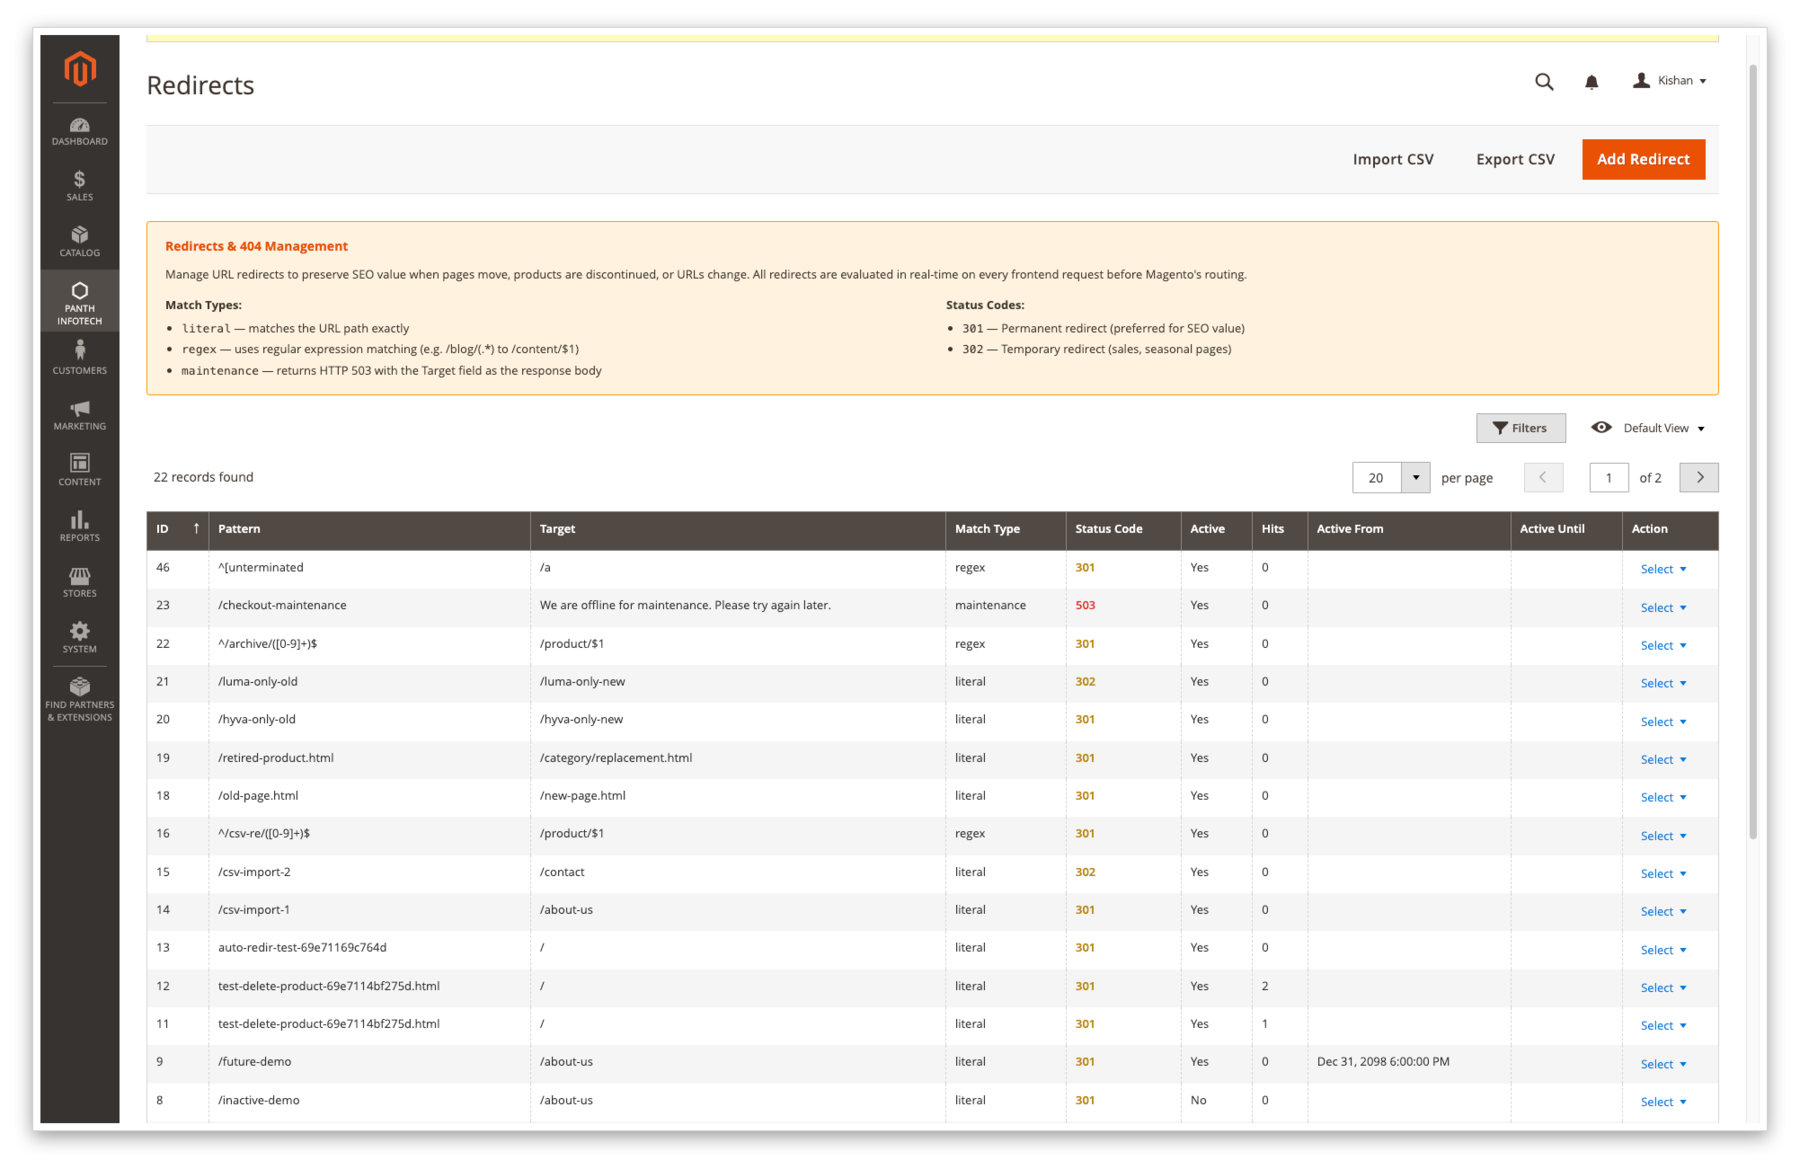Click the page number input field
The image size is (1800, 1169).
tap(1608, 477)
